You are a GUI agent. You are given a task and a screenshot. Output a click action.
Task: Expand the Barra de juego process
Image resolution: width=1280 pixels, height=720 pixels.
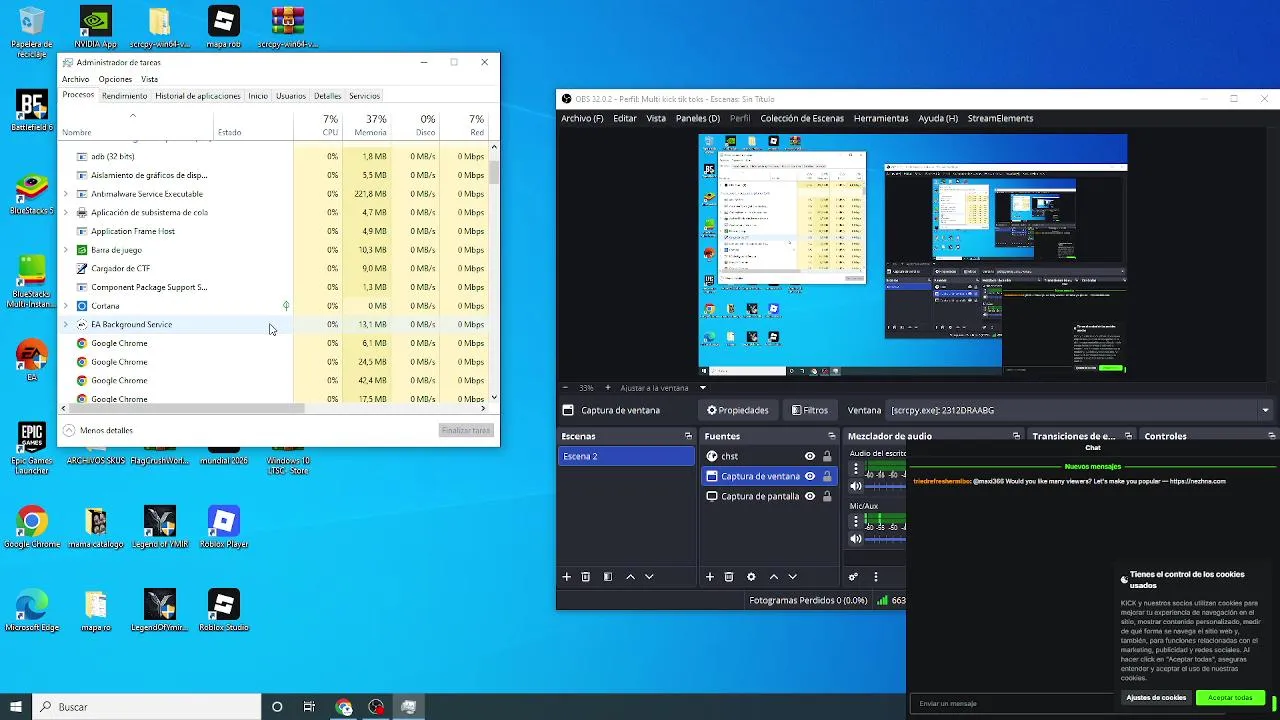pos(66,250)
